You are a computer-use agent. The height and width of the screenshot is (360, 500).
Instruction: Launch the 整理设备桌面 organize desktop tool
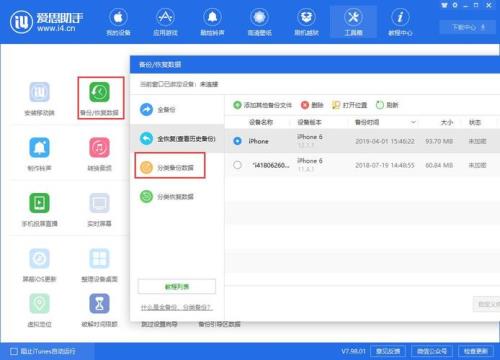pos(99,265)
